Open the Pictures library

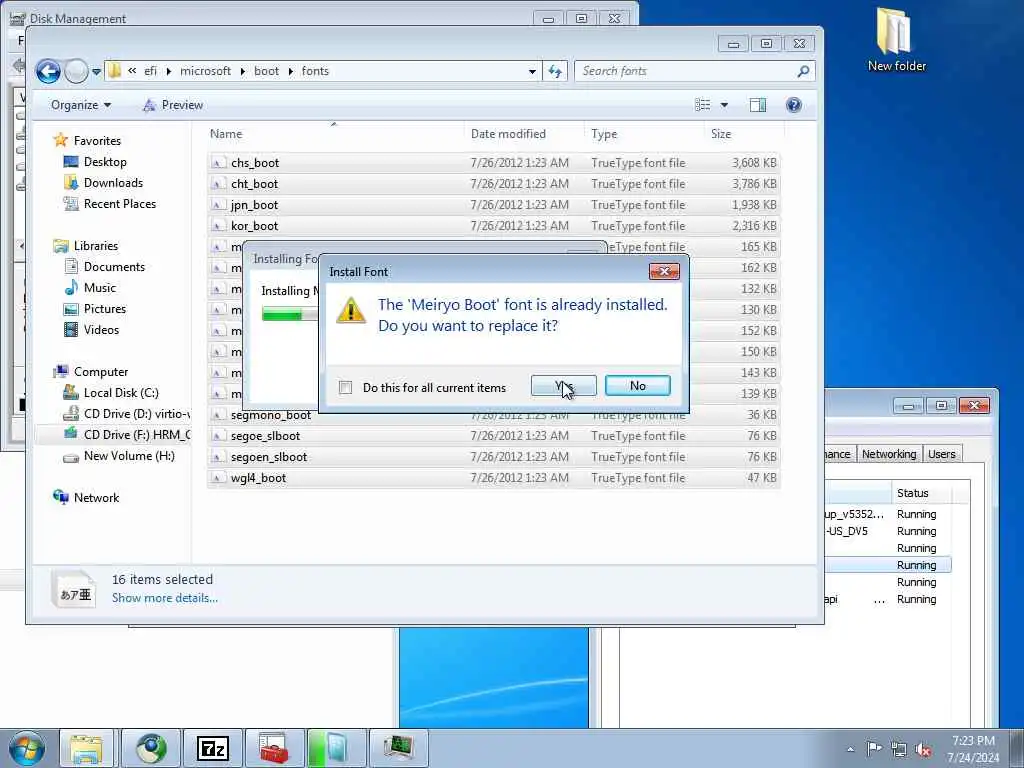coord(104,308)
